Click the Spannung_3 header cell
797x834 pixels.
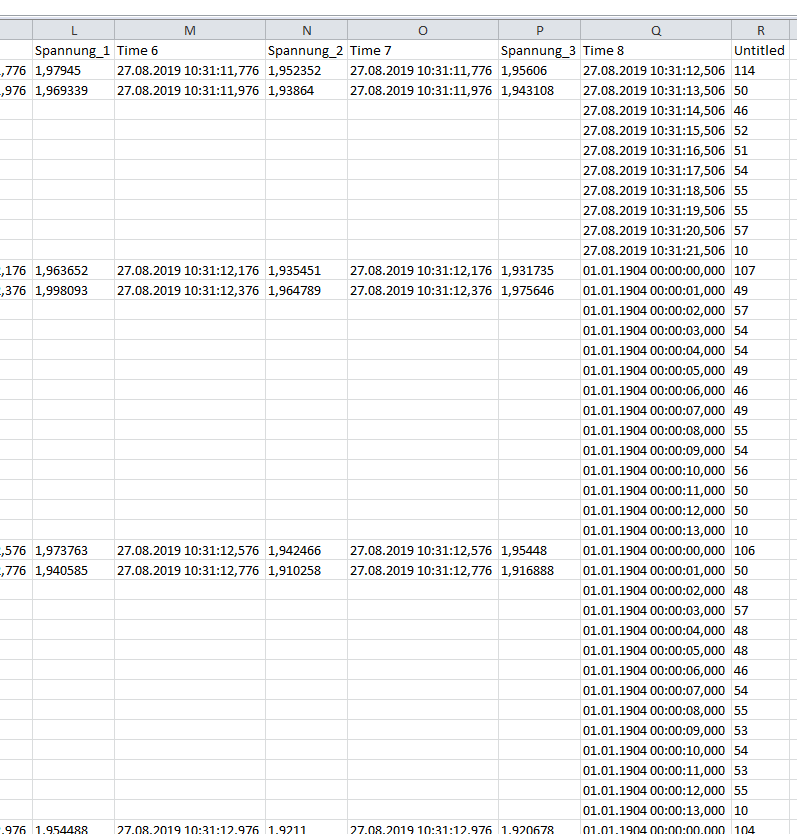(x=539, y=51)
